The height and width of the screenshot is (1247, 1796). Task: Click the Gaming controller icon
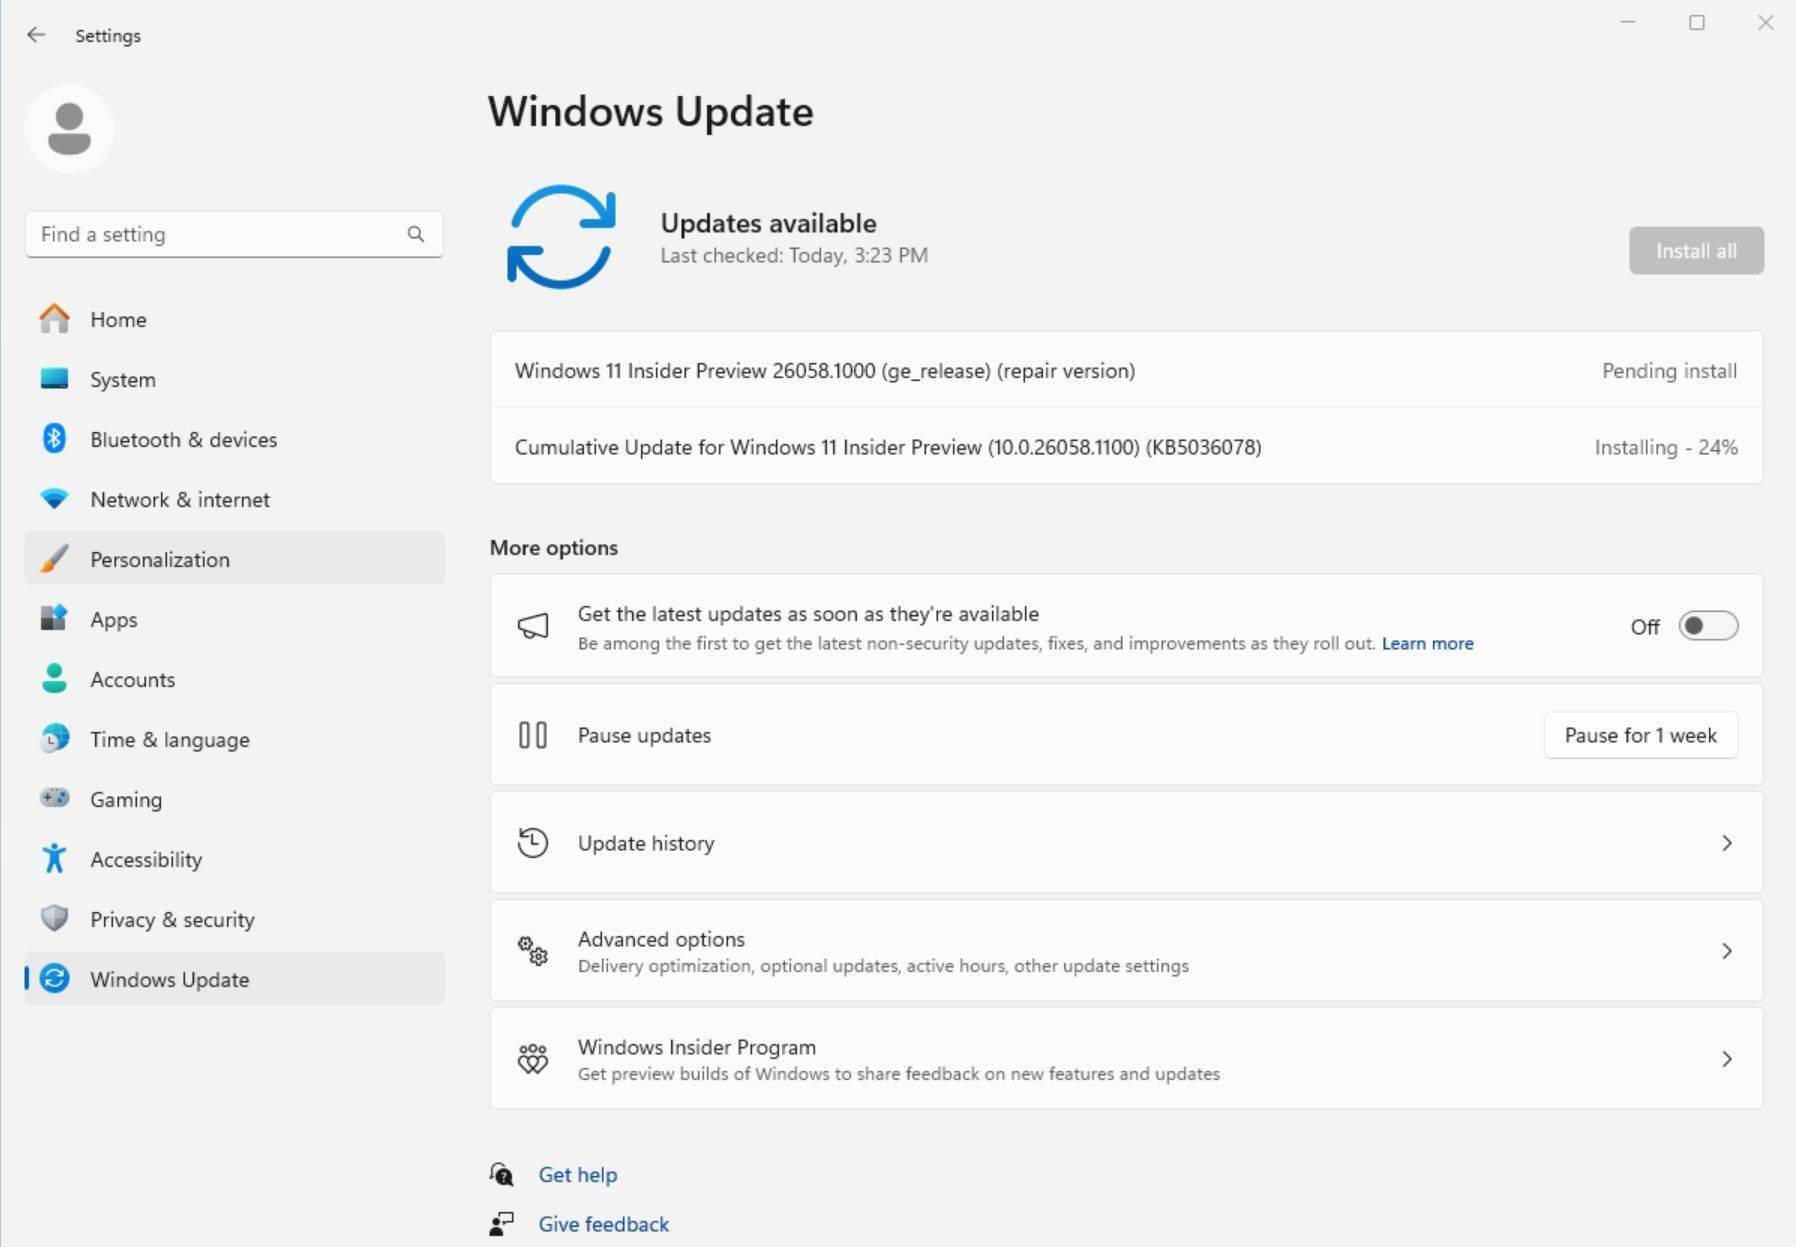pos(54,798)
